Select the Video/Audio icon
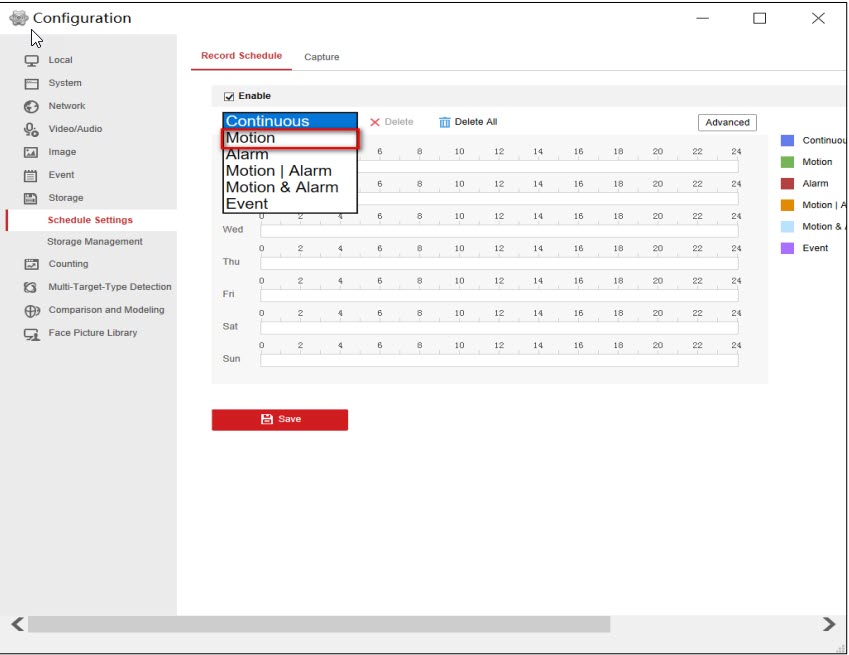The width and height of the screenshot is (849, 655). pyautogui.click(x=31, y=130)
